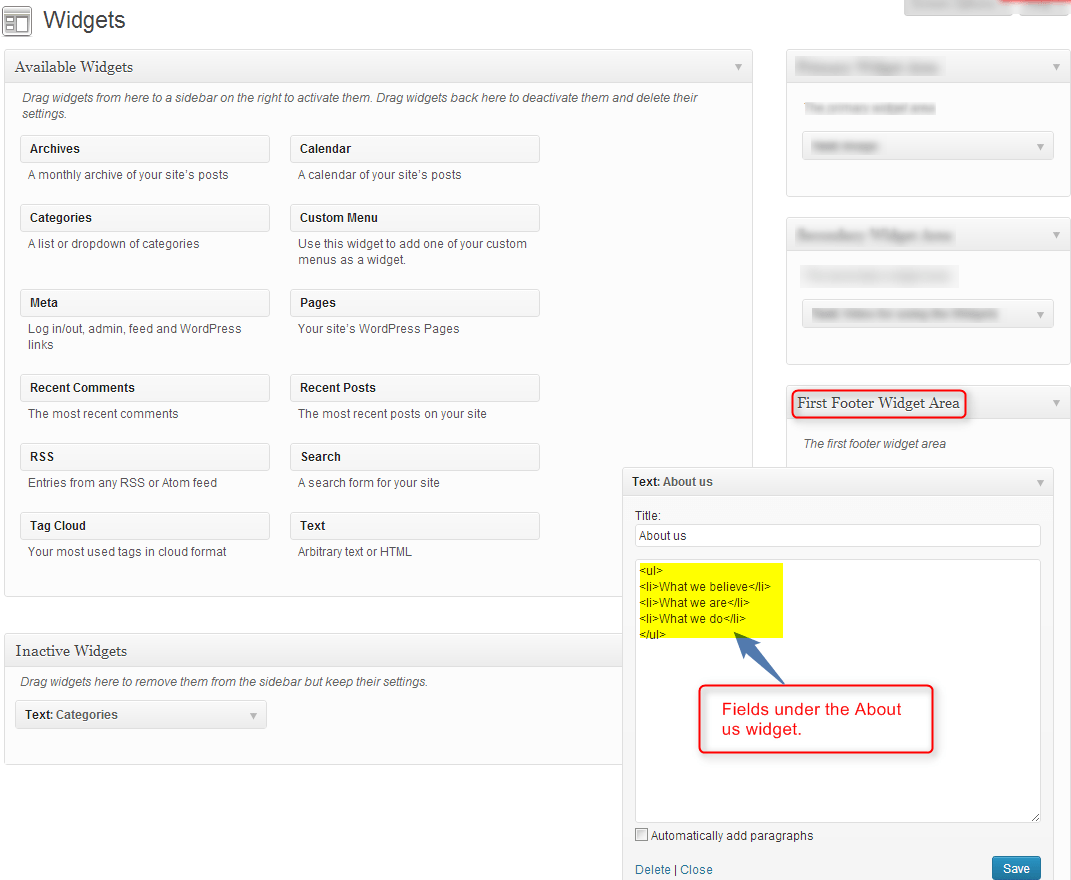Click the Widgets page icon

coord(17,20)
